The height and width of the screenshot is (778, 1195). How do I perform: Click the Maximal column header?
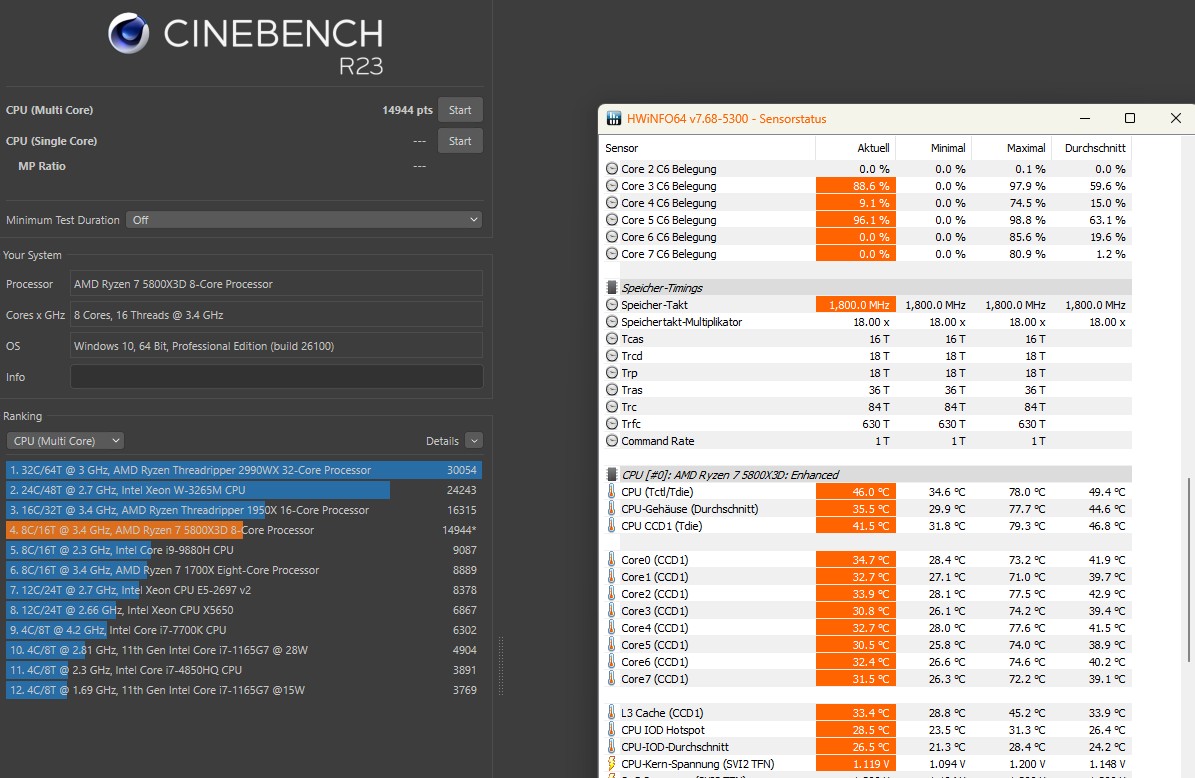coord(1012,148)
